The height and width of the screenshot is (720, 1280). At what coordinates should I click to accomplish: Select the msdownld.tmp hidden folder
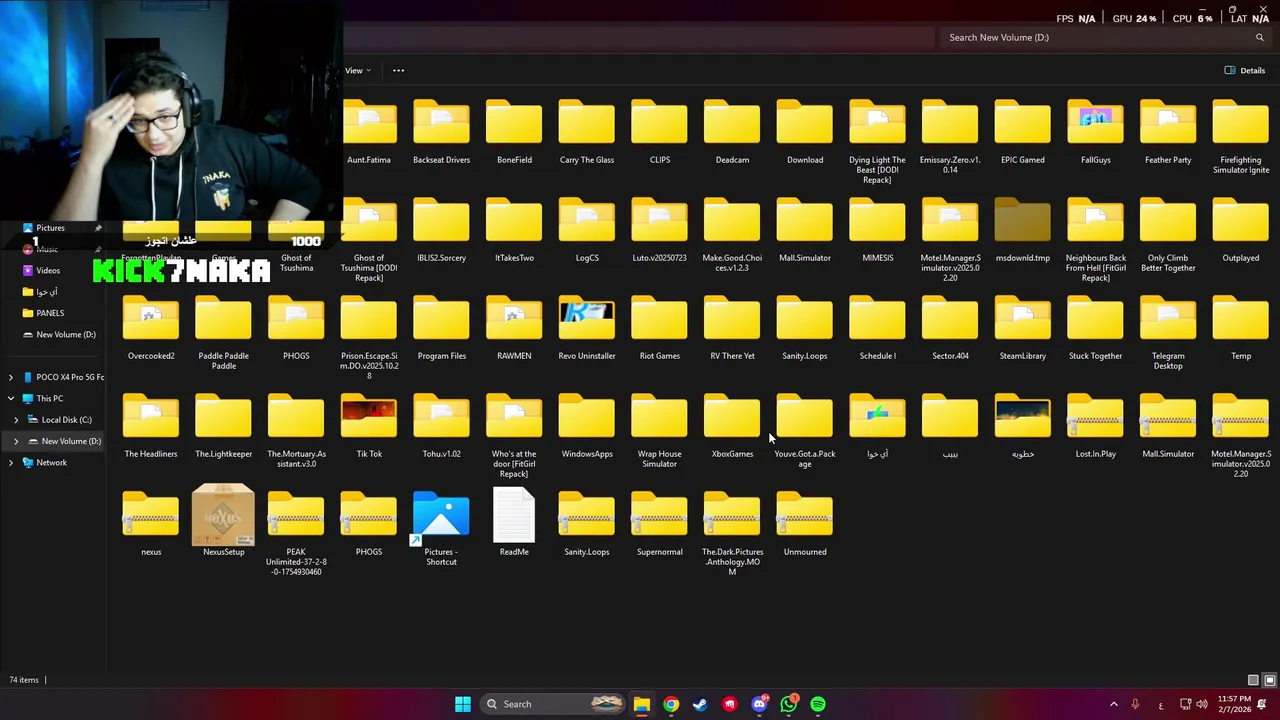click(1023, 230)
